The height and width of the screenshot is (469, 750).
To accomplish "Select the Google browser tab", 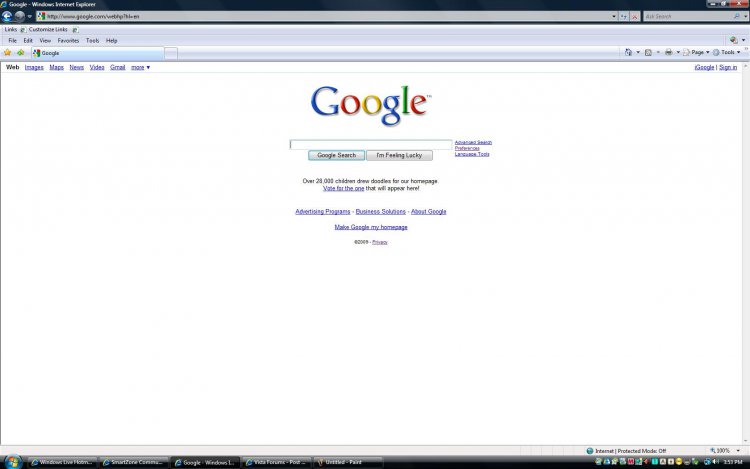I will tap(98, 53).
